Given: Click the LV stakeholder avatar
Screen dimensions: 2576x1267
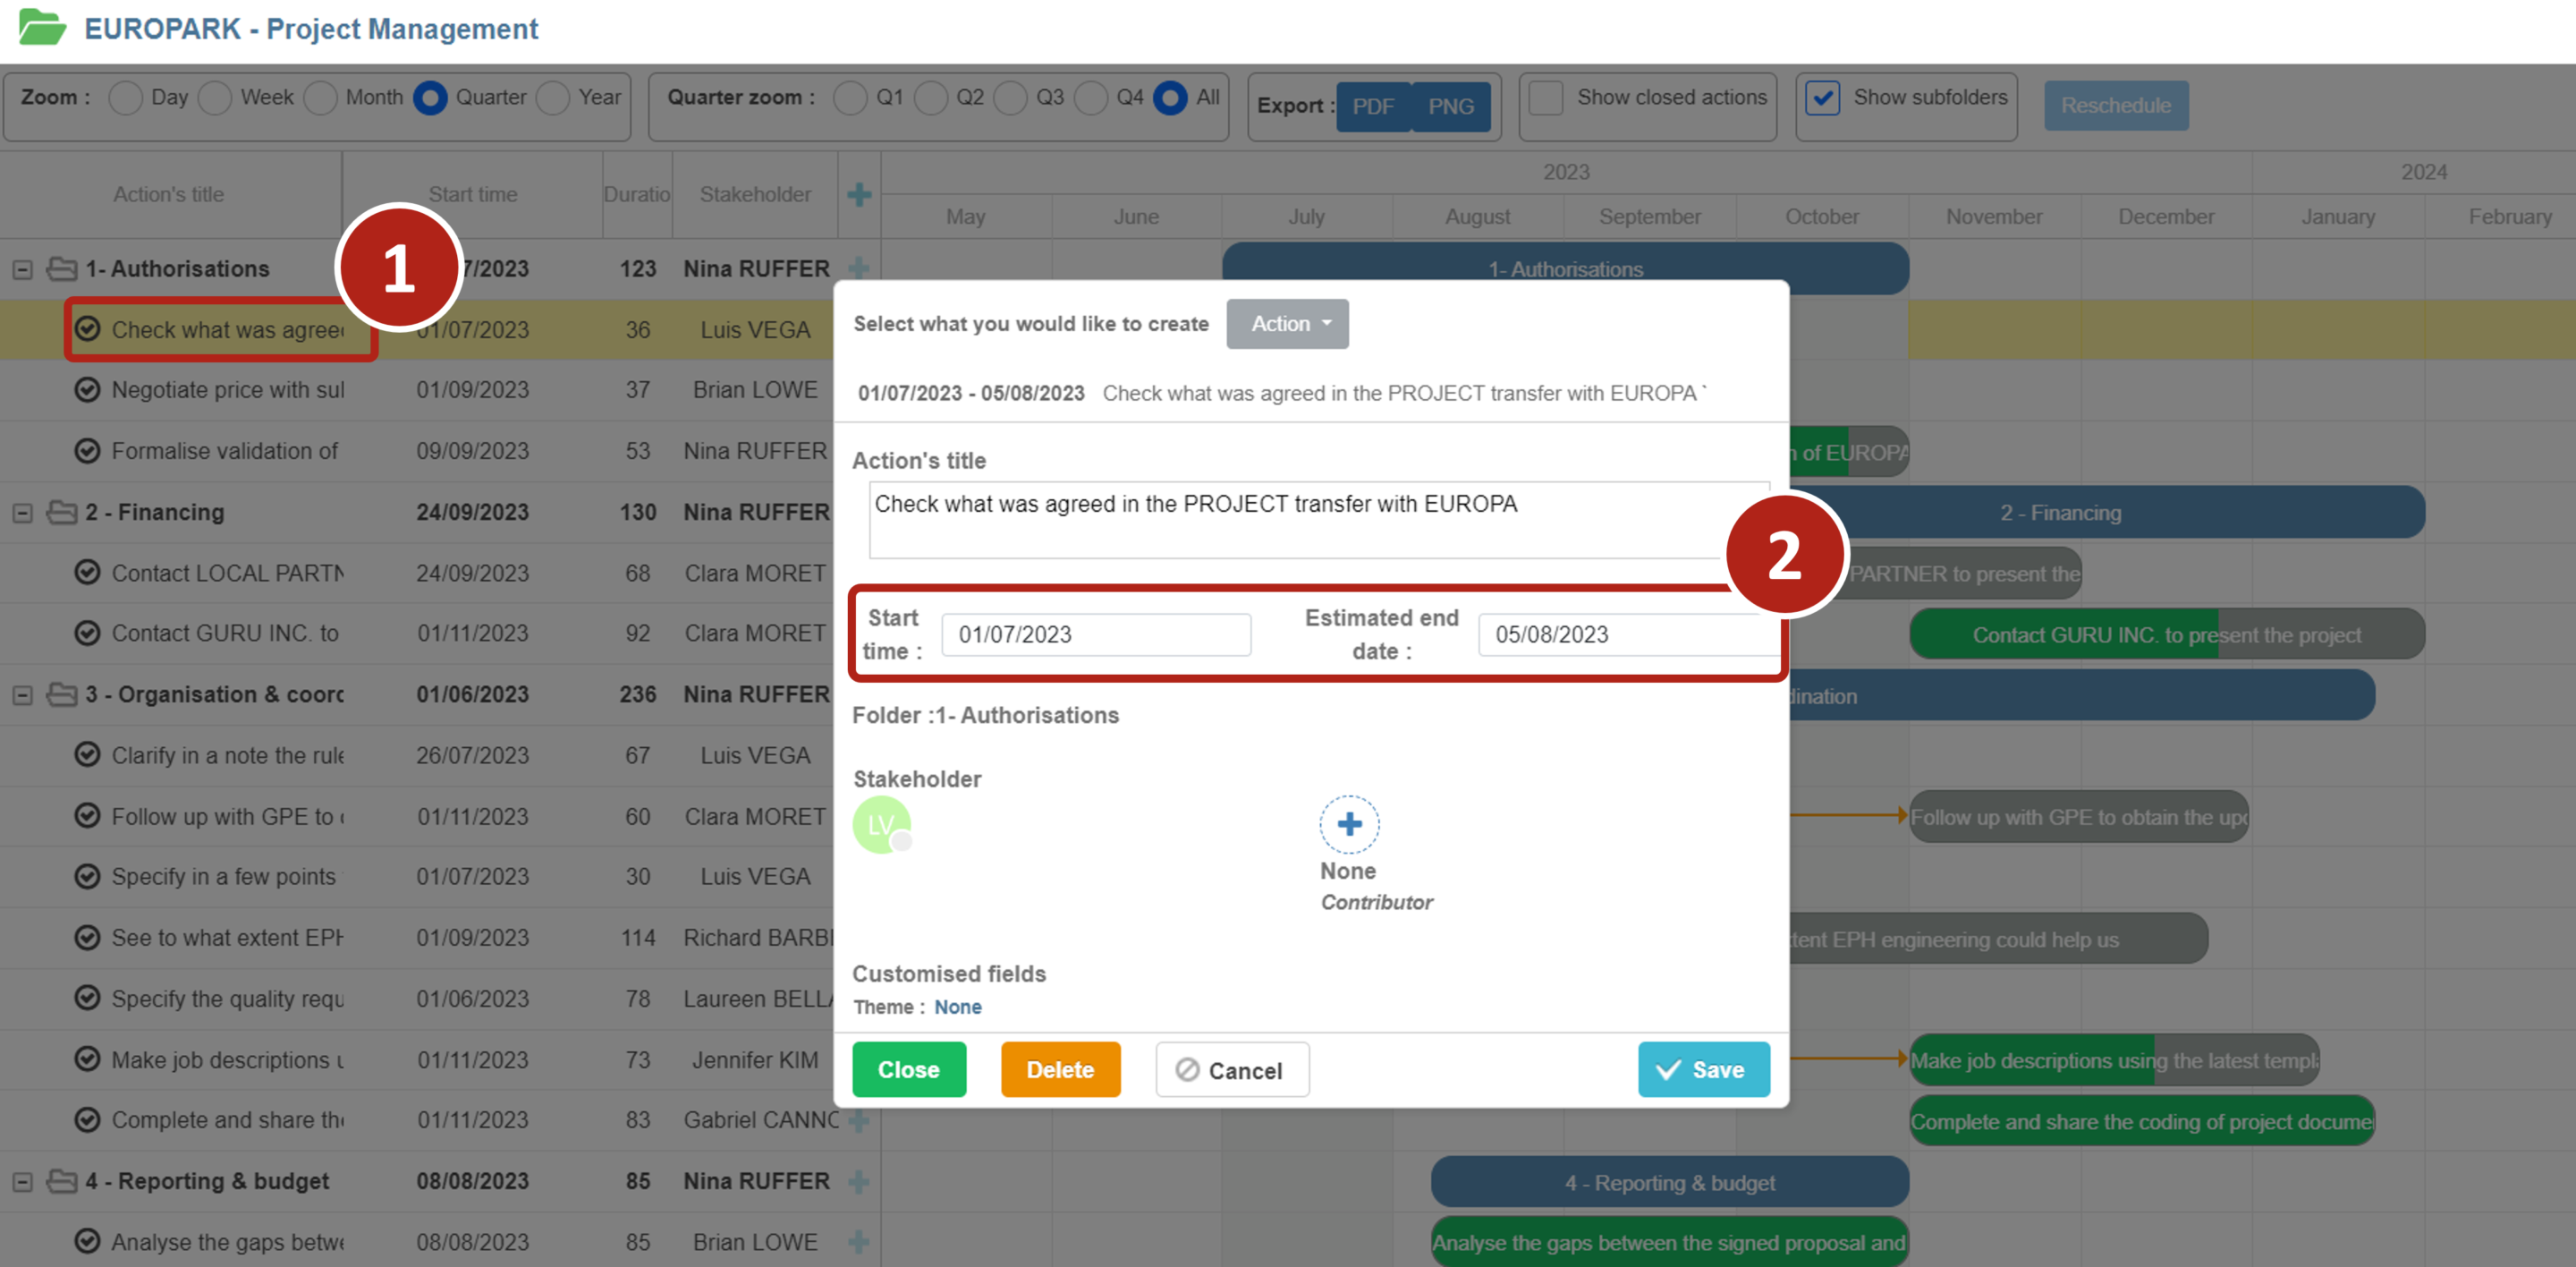Looking at the screenshot, I should (x=881, y=825).
